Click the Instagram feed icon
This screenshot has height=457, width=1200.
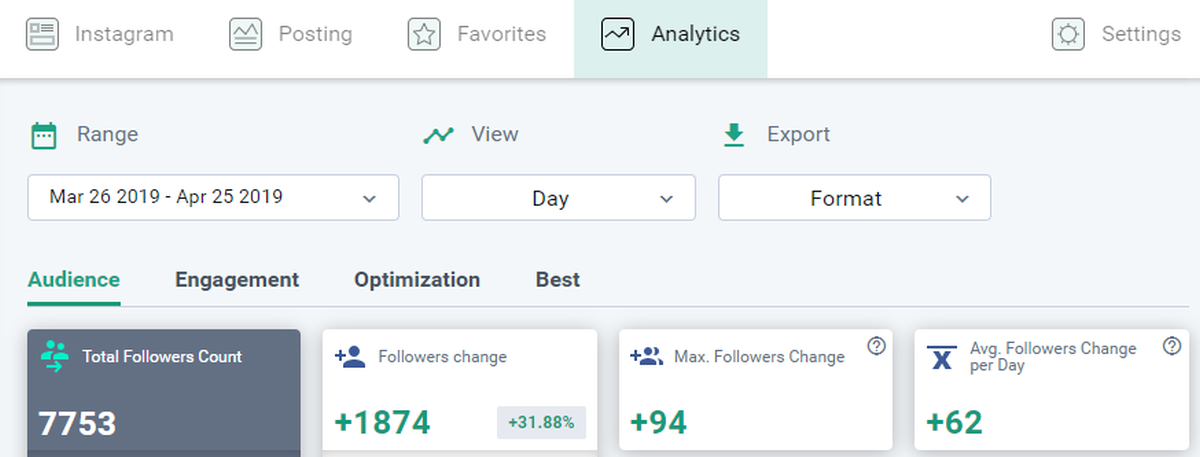point(42,34)
